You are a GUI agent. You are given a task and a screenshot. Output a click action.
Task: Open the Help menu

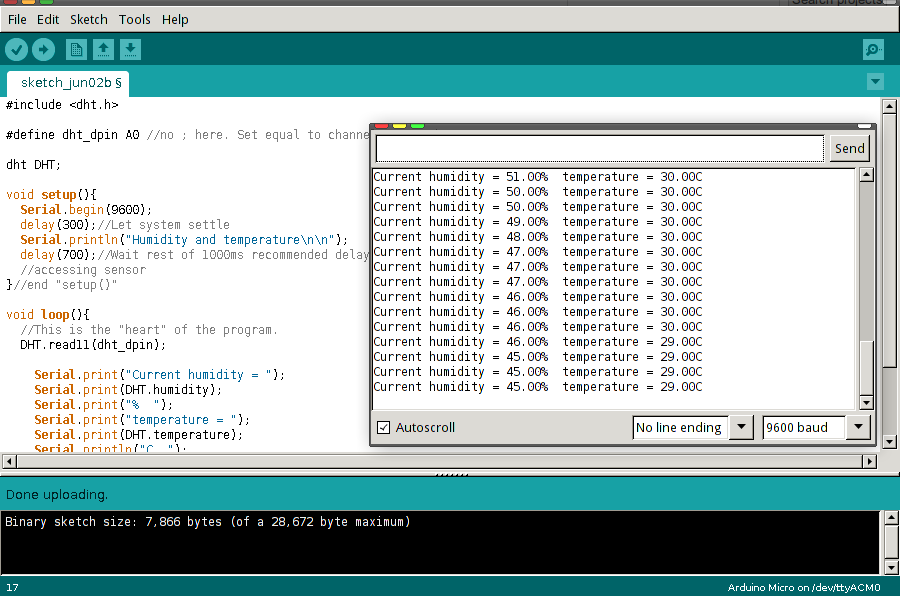click(175, 20)
